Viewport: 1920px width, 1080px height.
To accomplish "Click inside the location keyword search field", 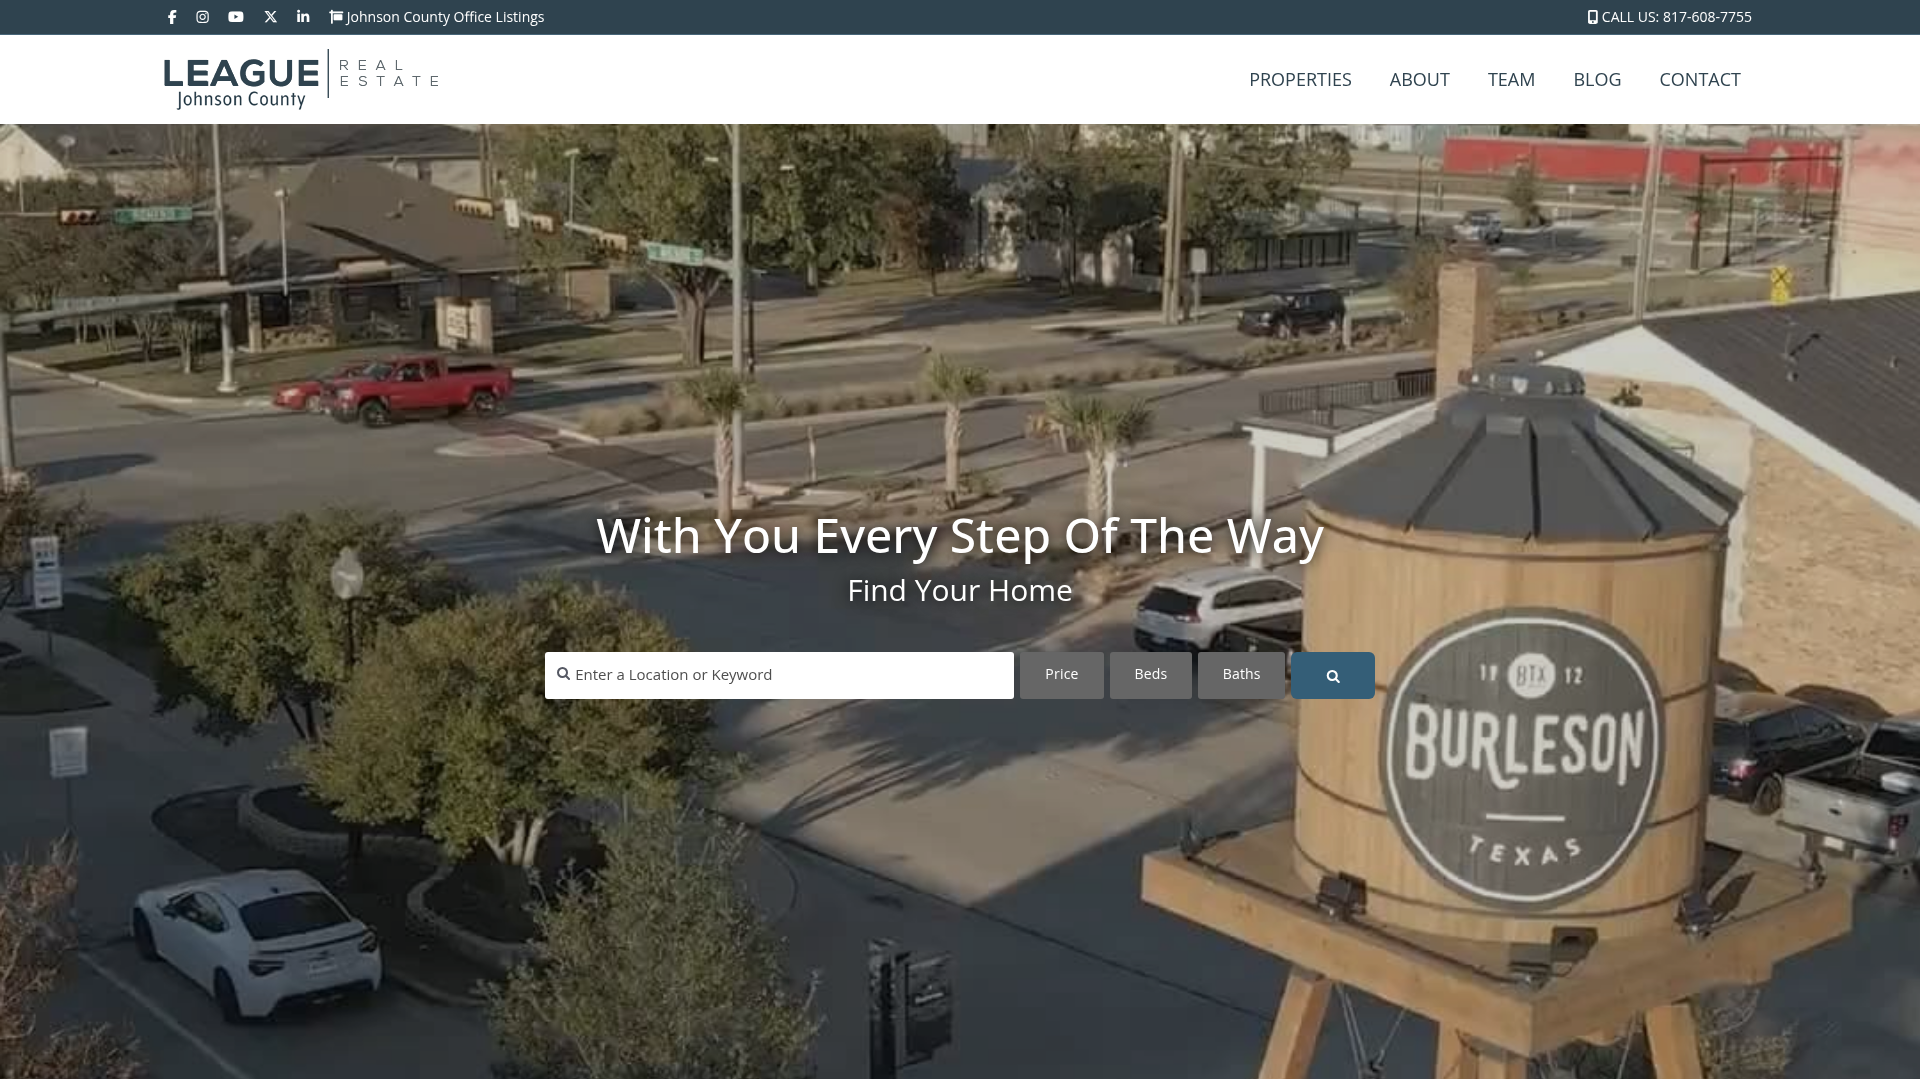I will coord(790,674).
